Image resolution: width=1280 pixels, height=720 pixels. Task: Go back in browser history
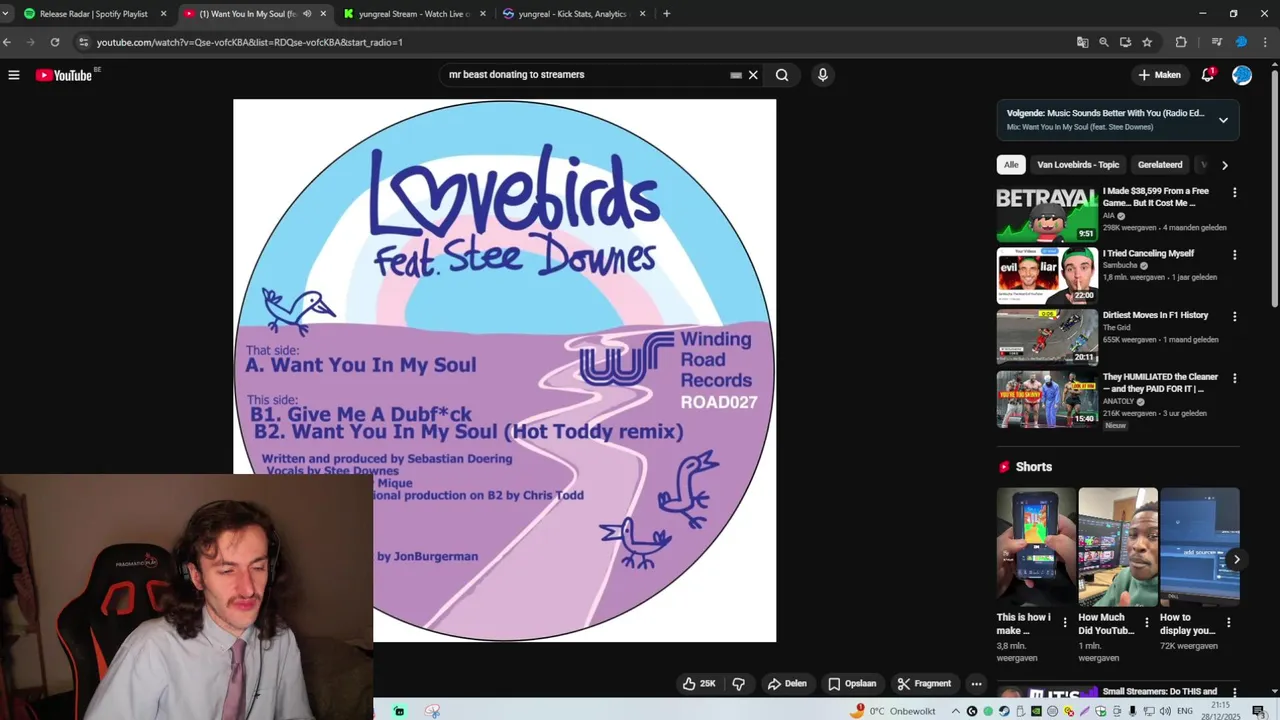click(x=7, y=42)
